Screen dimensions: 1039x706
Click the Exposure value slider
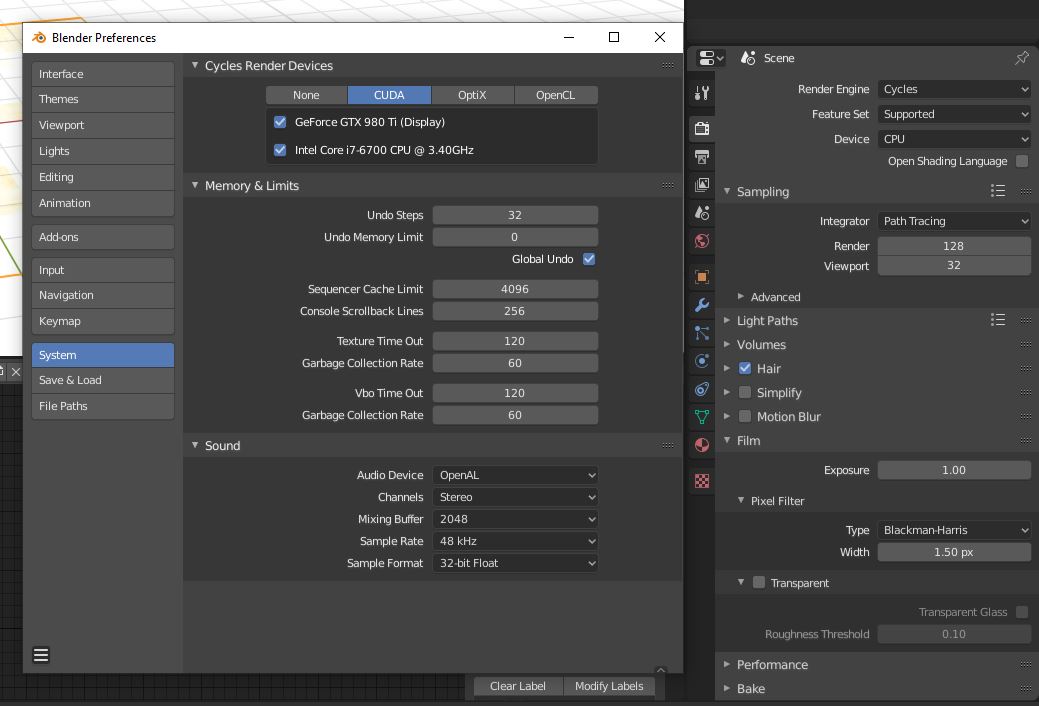point(954,470)
